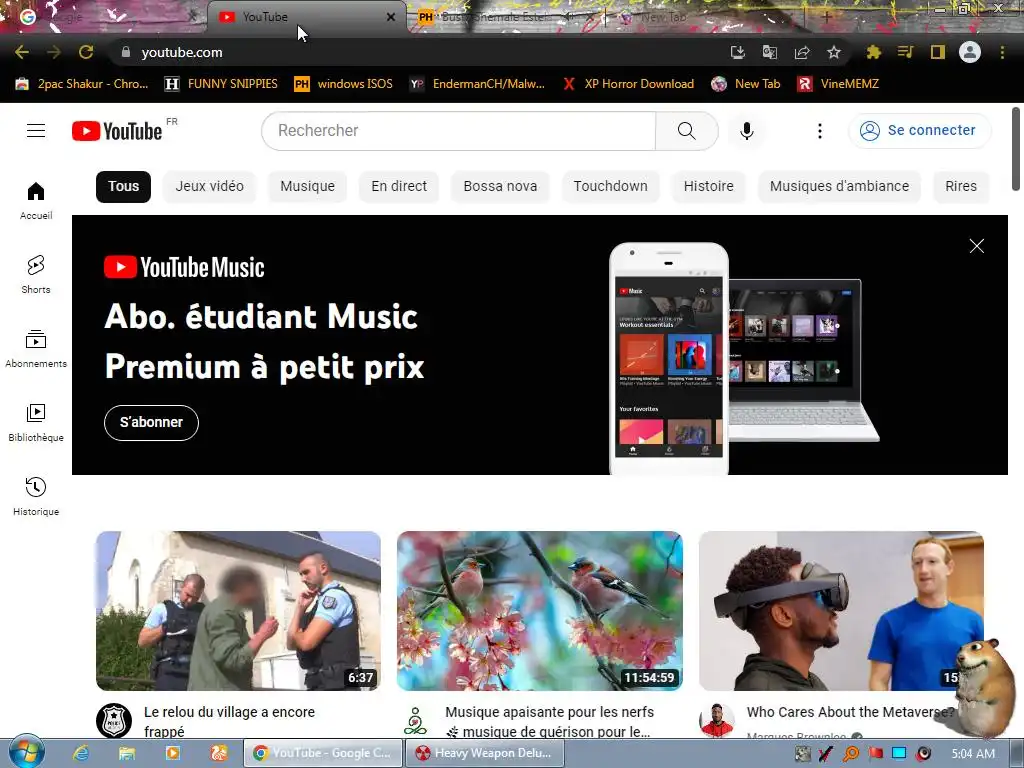Click the youtube.com address bar
The height and width of the screenshot is (768, 1024).
[418, 52]
